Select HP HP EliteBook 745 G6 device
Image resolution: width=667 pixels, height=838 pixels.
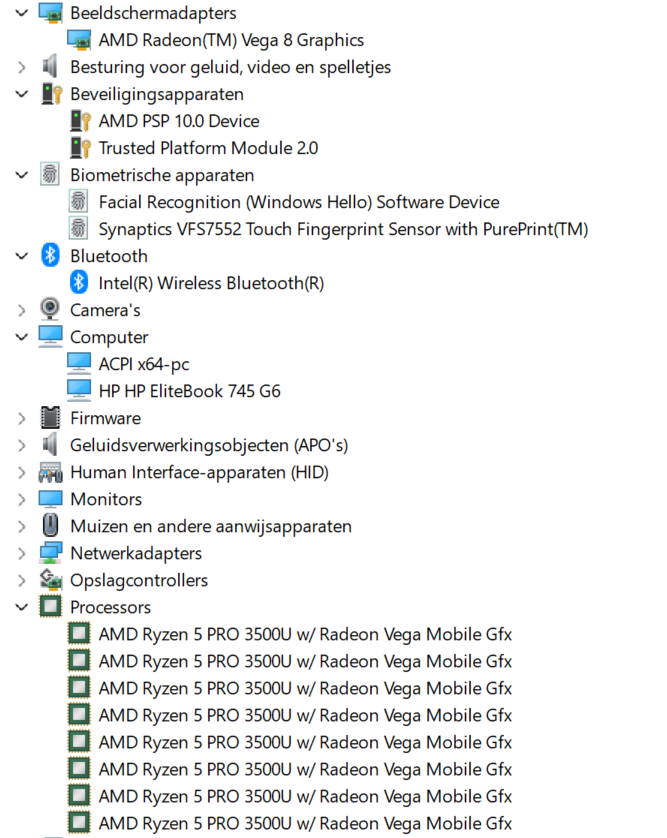click(x=189, y=391)
